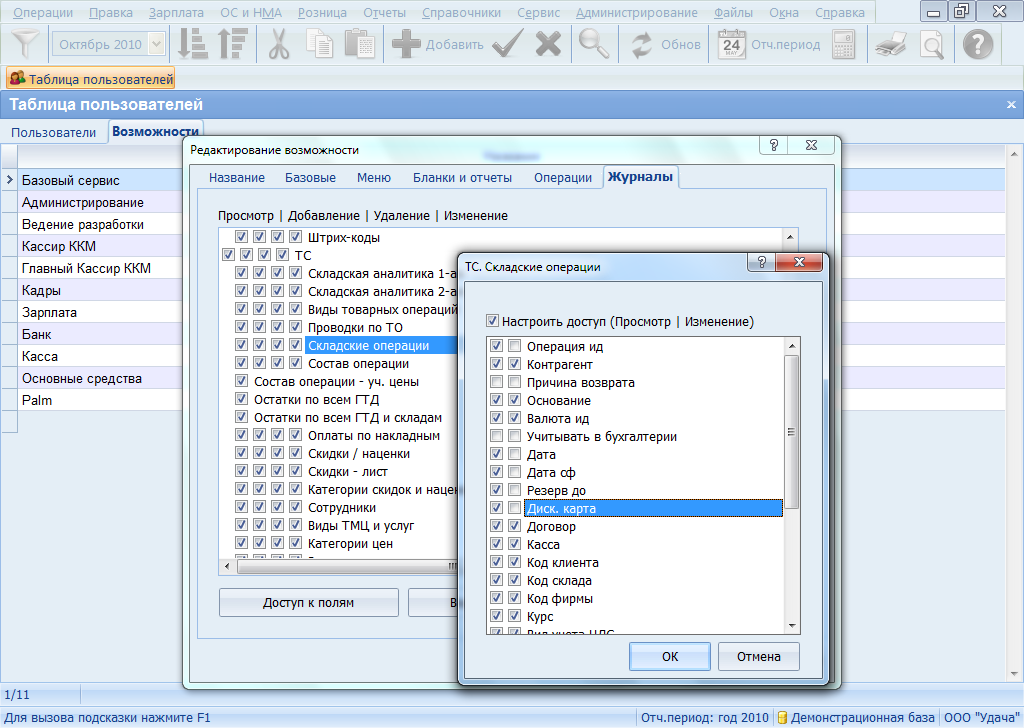This screenshot has width=1024, height=728.
Task: Select 'Кассир ККМ' row in the table
Action: tap(59, 247)
